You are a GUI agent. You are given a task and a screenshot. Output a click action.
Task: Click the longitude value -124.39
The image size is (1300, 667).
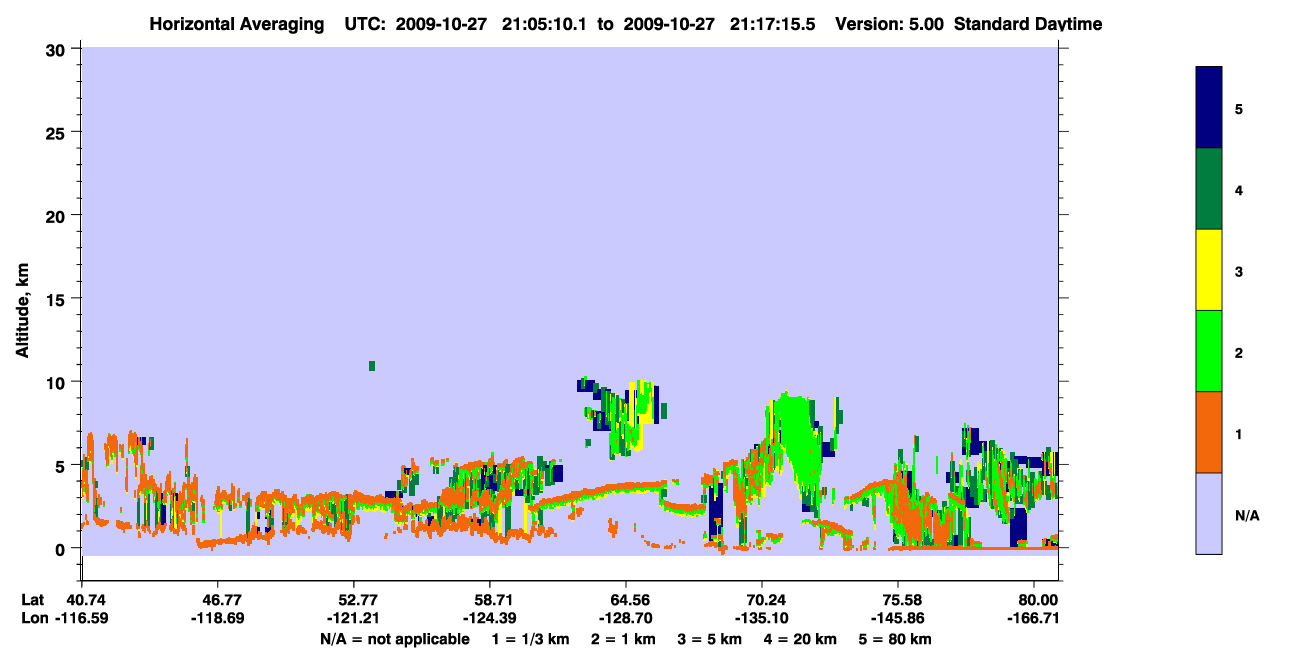[x=489, y=618]
